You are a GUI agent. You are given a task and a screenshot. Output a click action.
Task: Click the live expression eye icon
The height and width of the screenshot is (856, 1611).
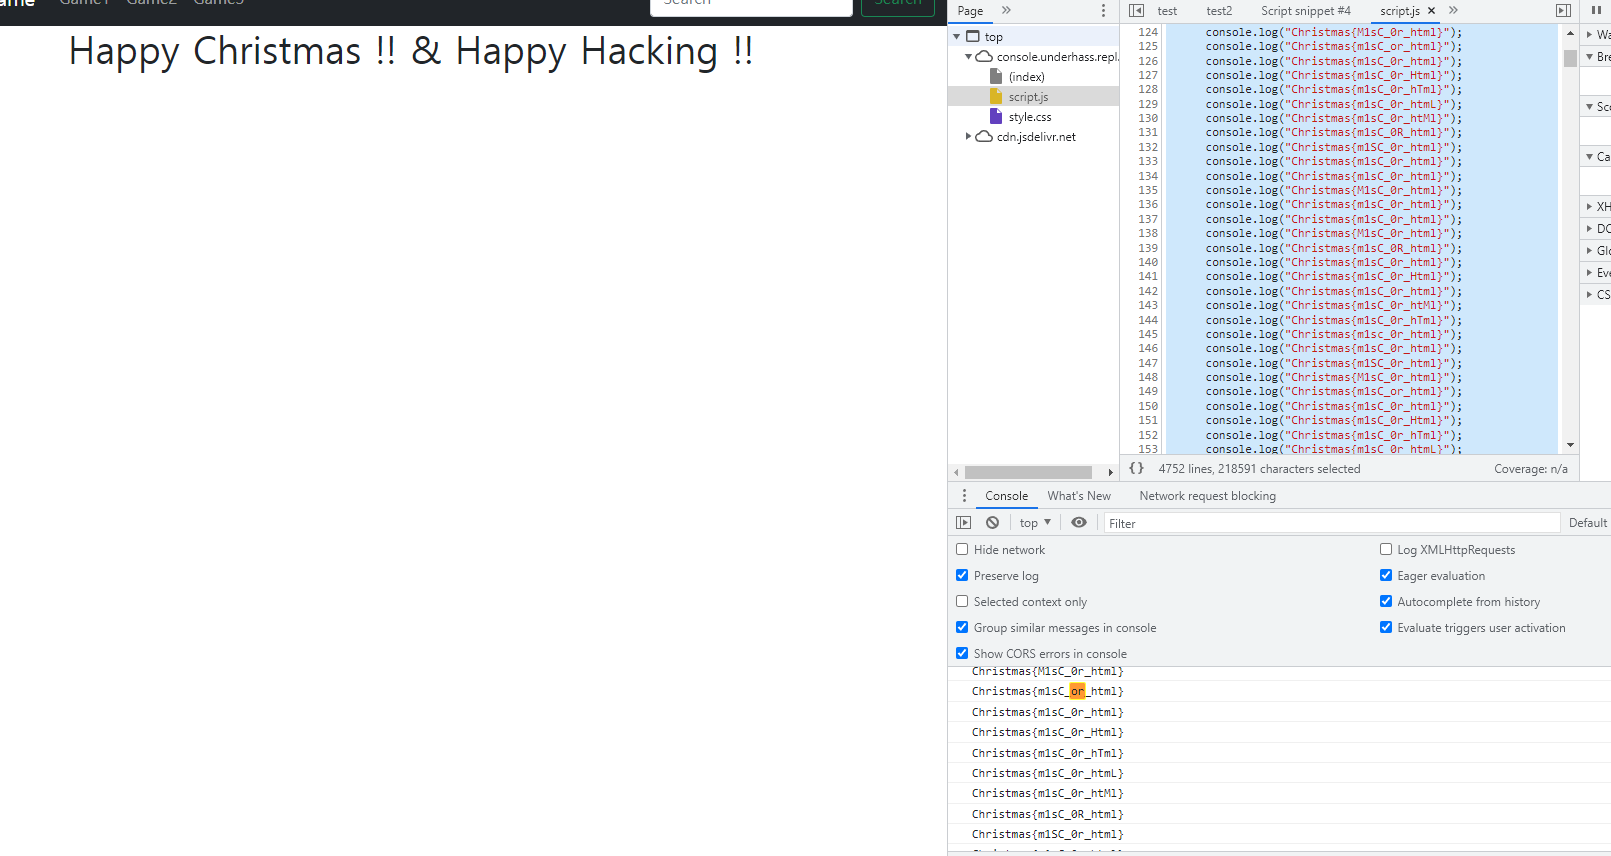(1079, 523)
